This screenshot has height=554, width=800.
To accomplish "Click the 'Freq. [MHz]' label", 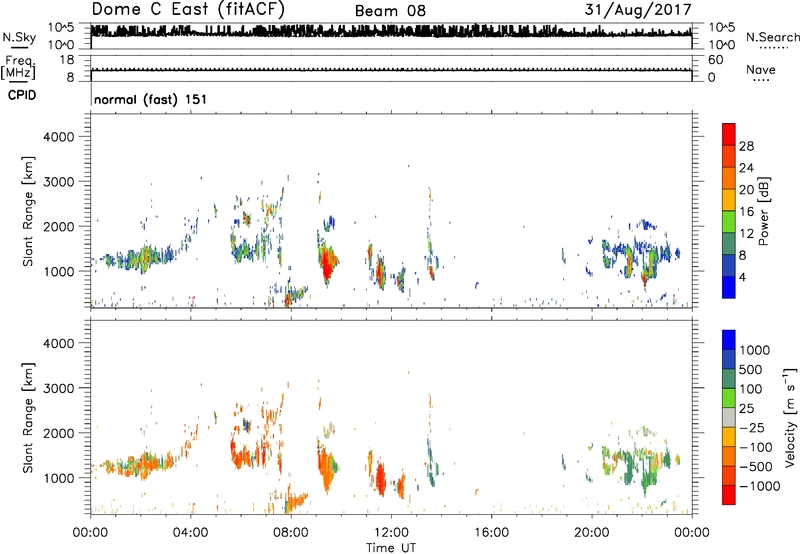I will point(19,67).
